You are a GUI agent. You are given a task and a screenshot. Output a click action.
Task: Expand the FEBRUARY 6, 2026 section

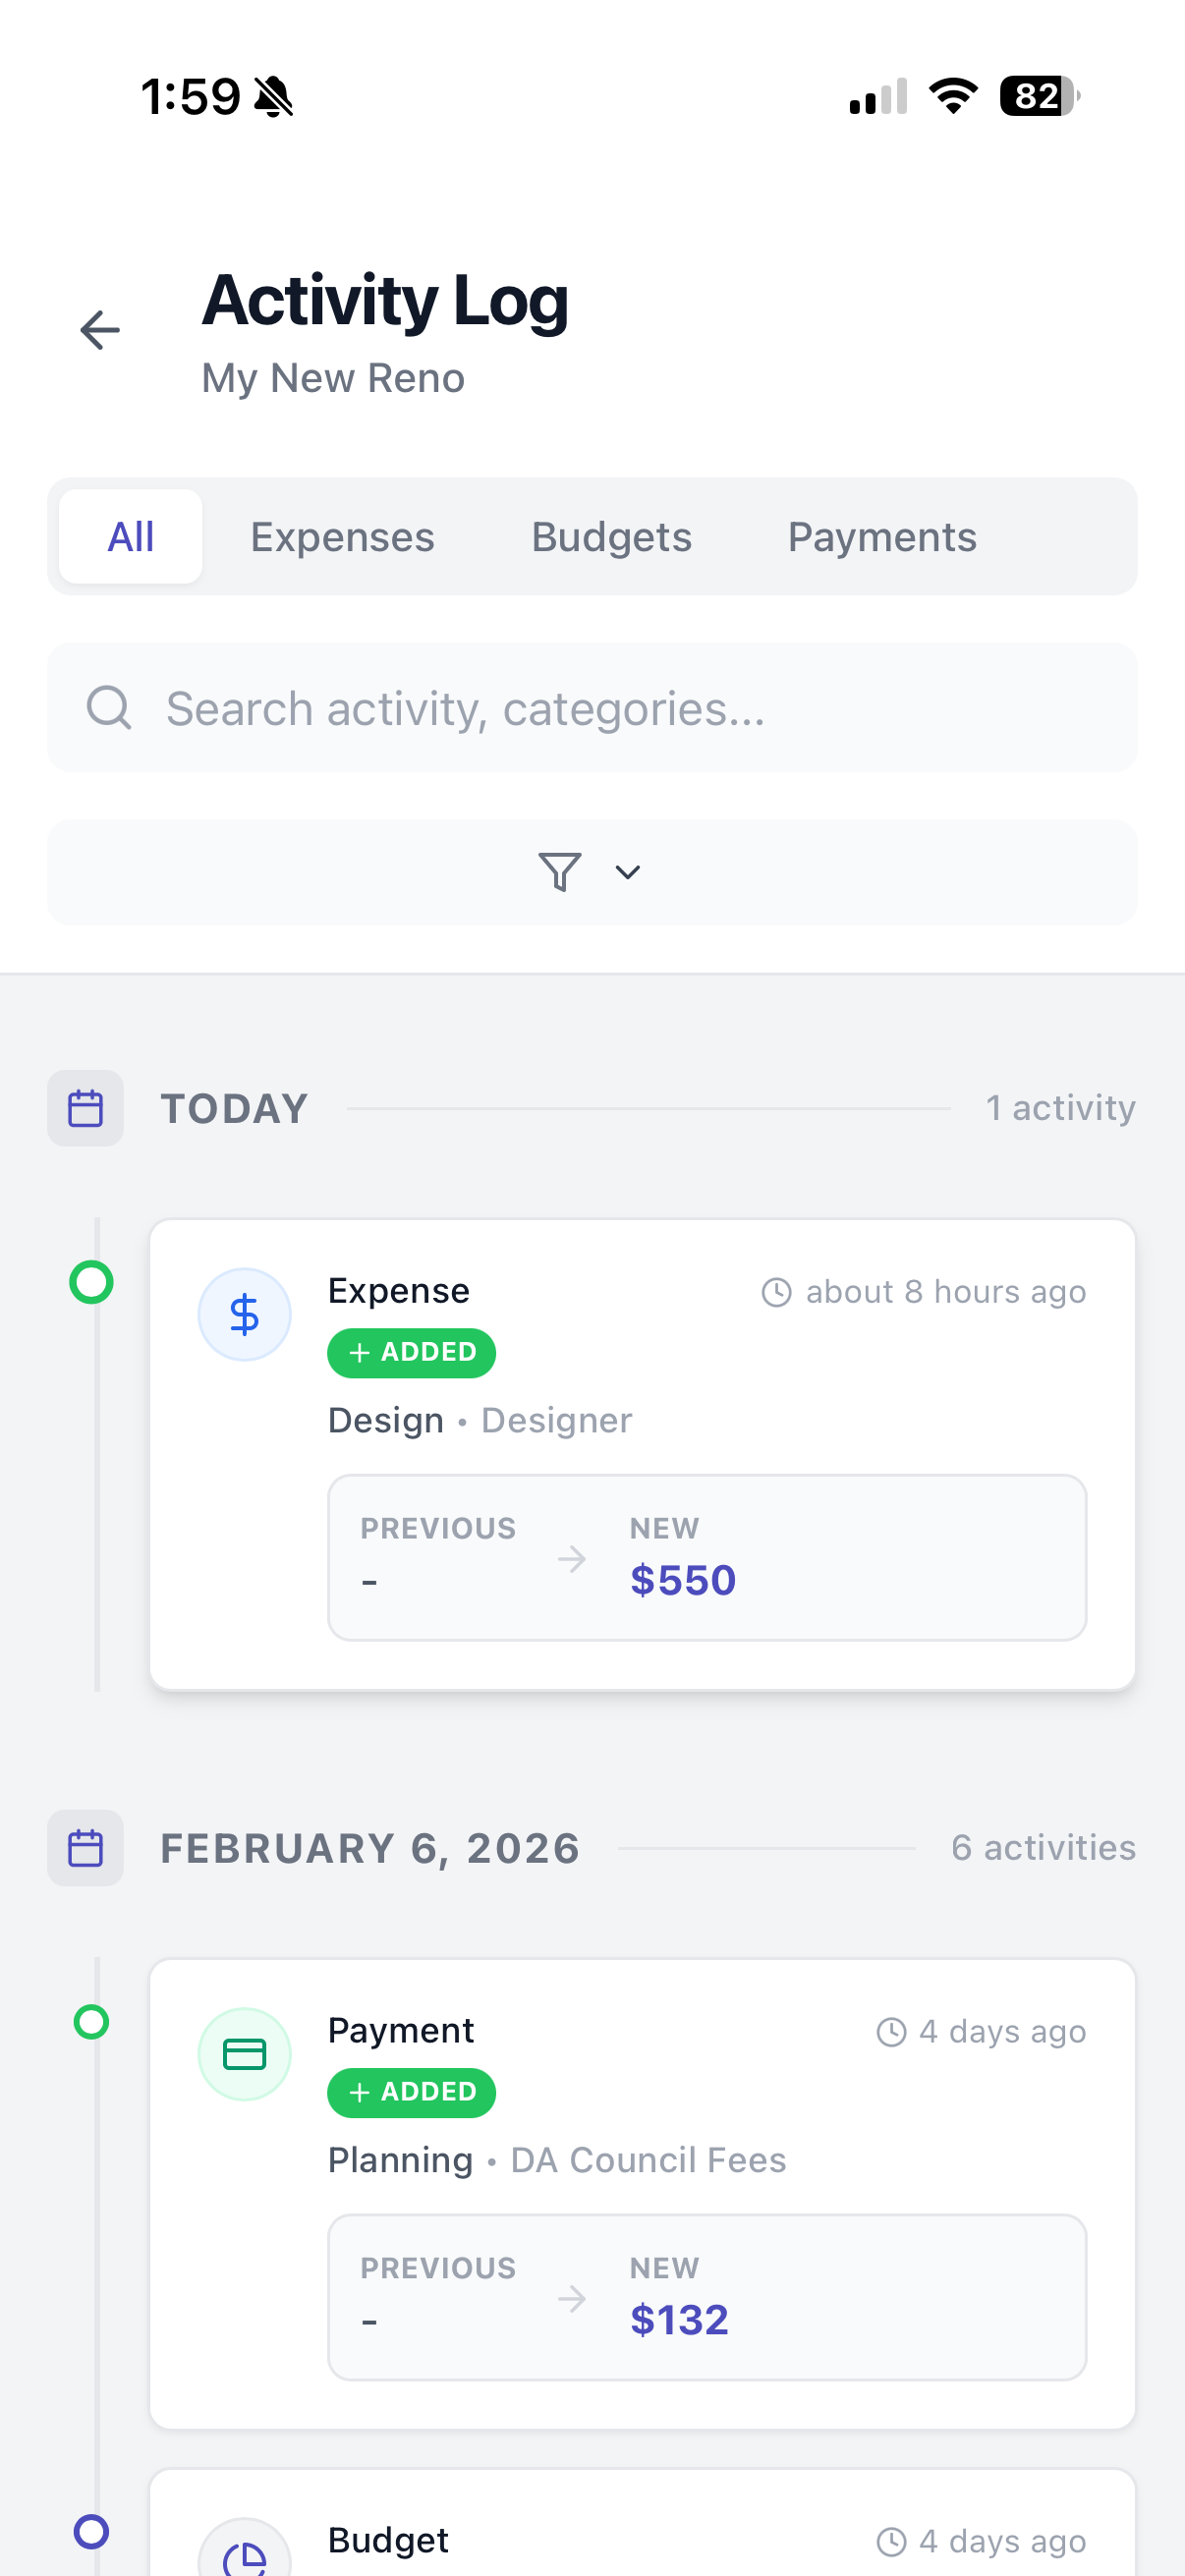[370, 1847]
